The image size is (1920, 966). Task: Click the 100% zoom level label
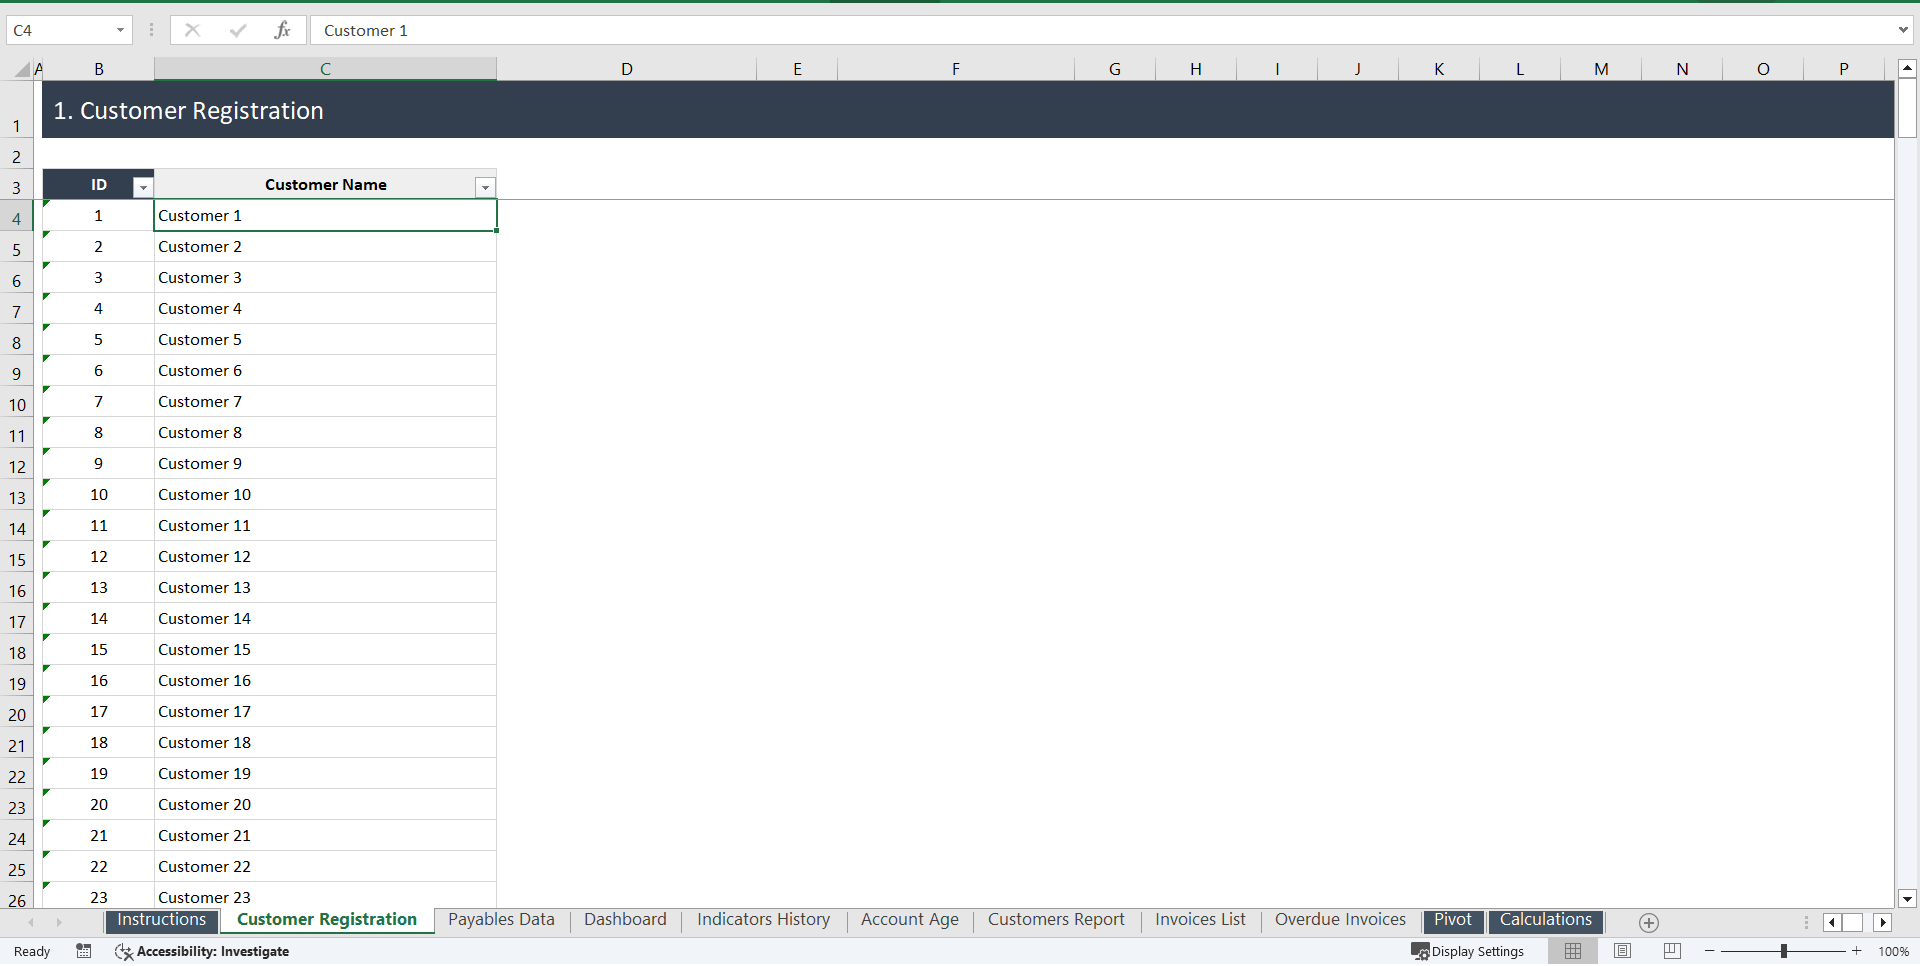(1894, 951)
